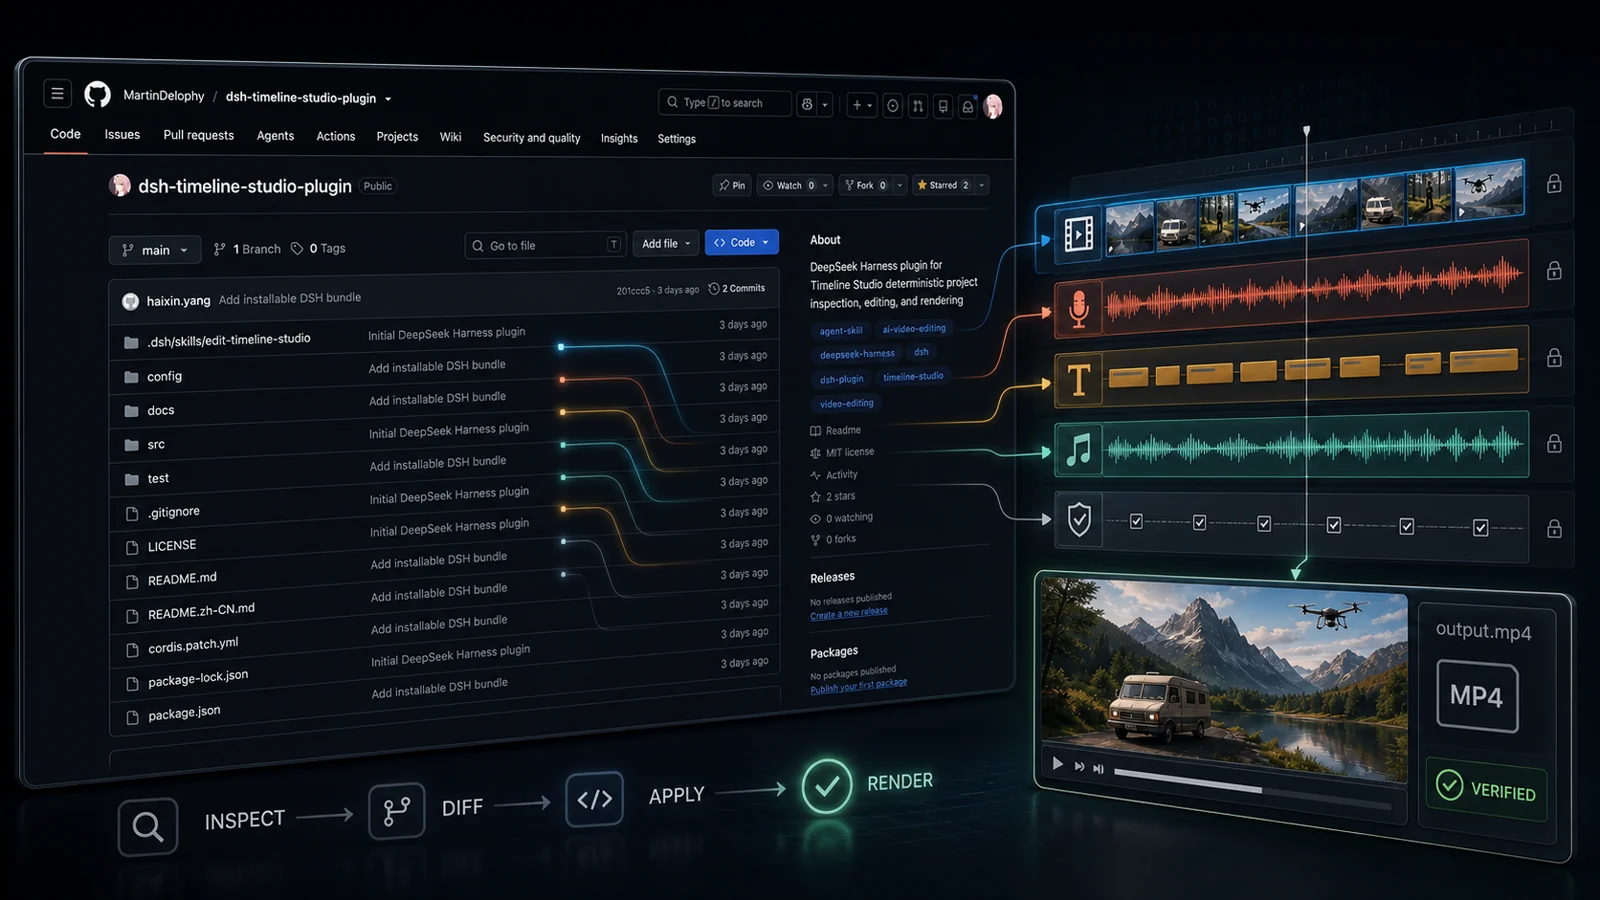Click the haixin.yang commit author avatar

(x=130, y=301)
